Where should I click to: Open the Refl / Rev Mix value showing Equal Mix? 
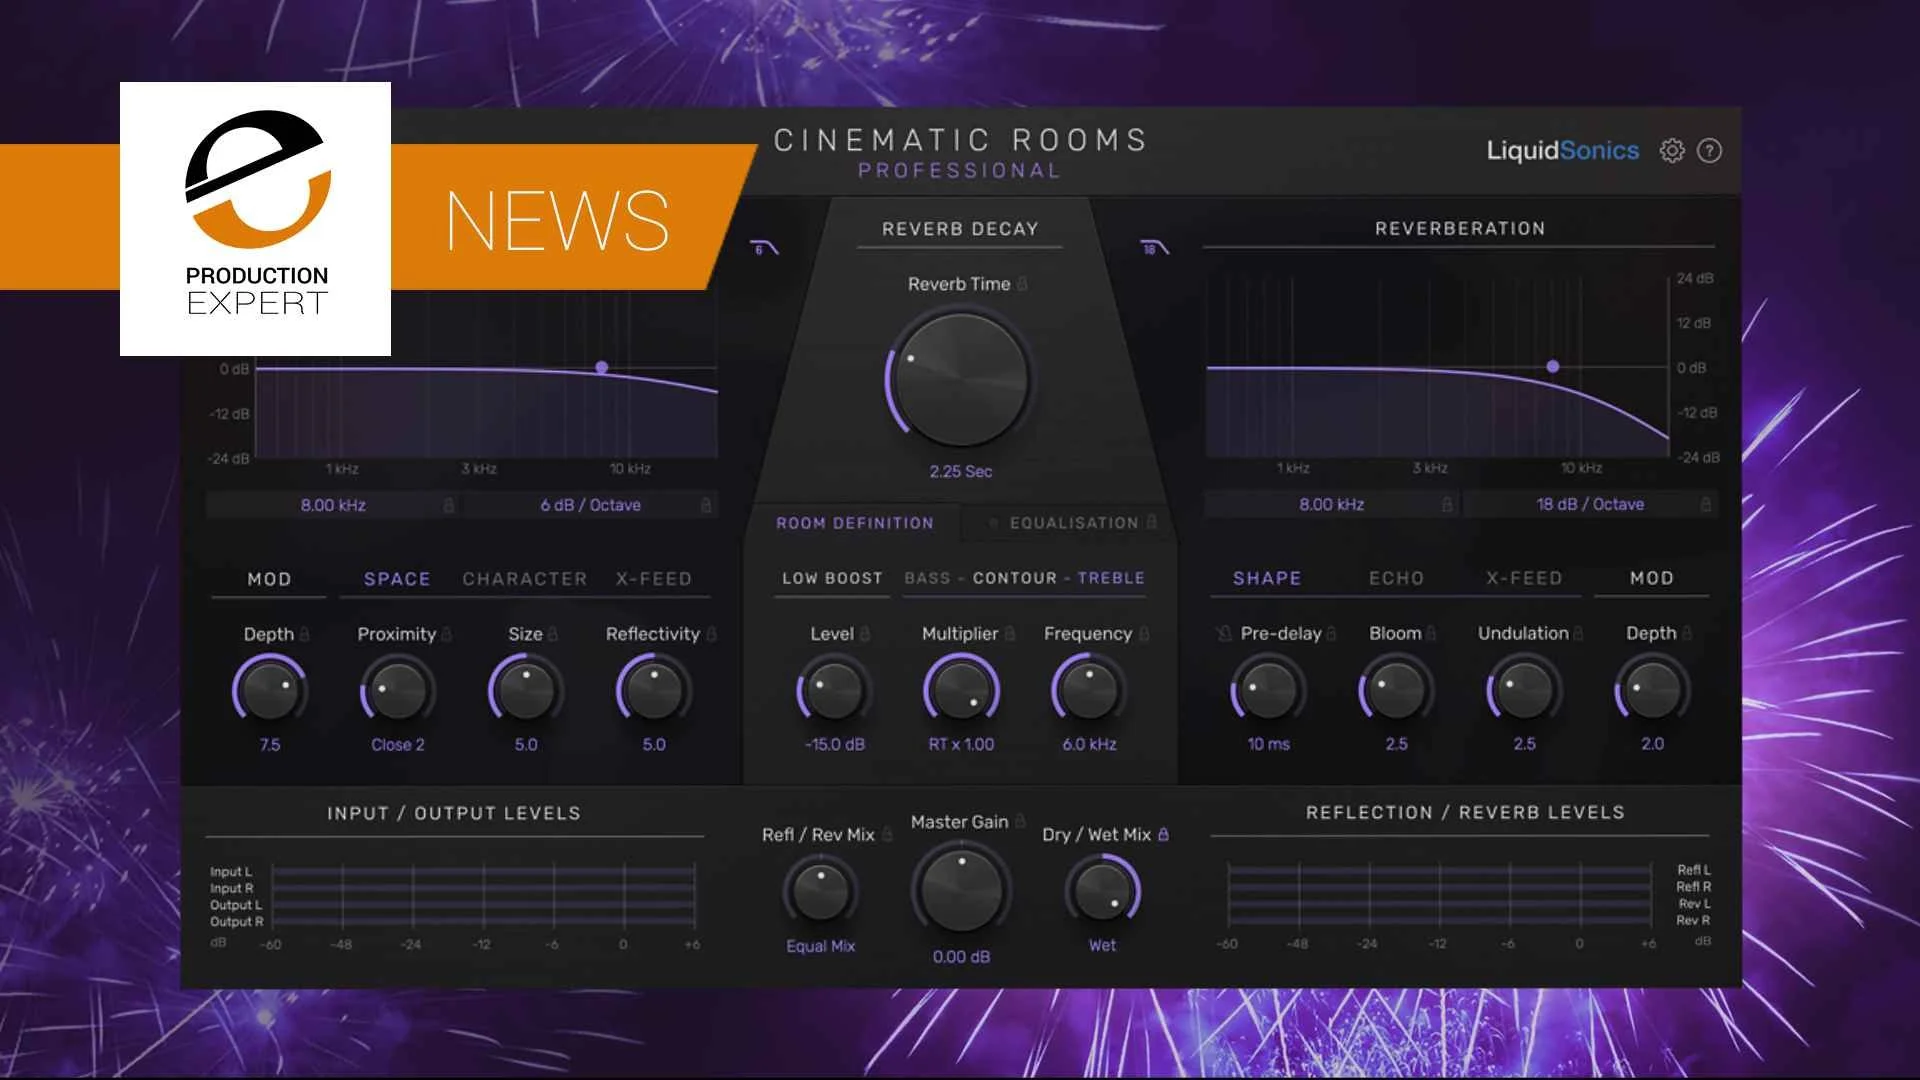tap(820, 944)
